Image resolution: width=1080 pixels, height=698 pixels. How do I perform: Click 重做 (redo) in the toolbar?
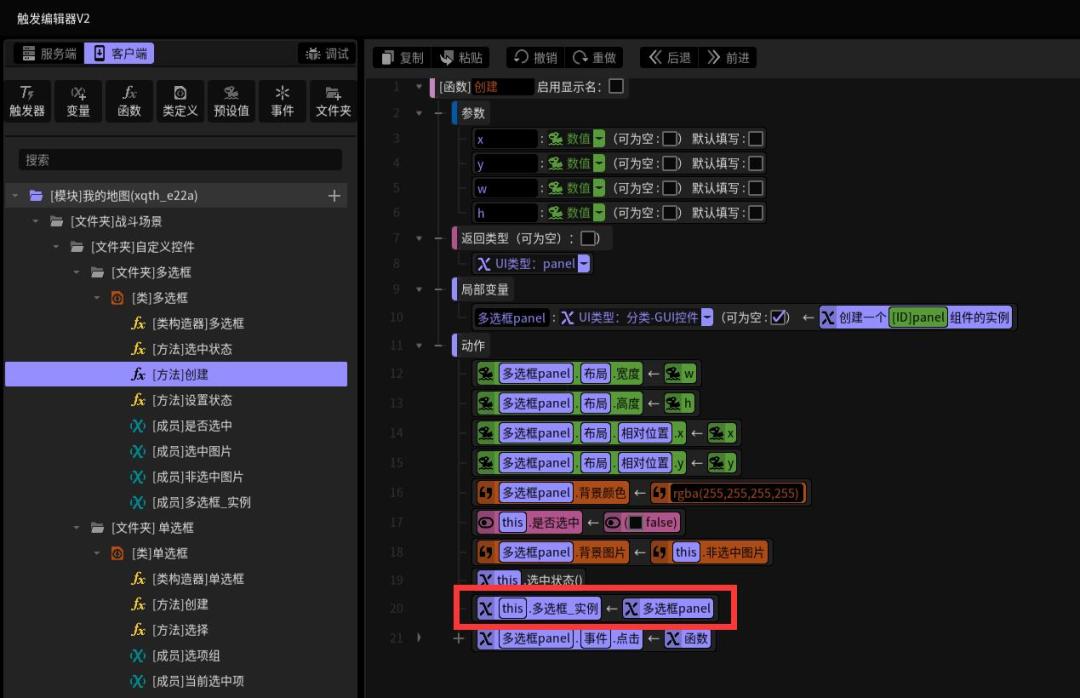594,57
